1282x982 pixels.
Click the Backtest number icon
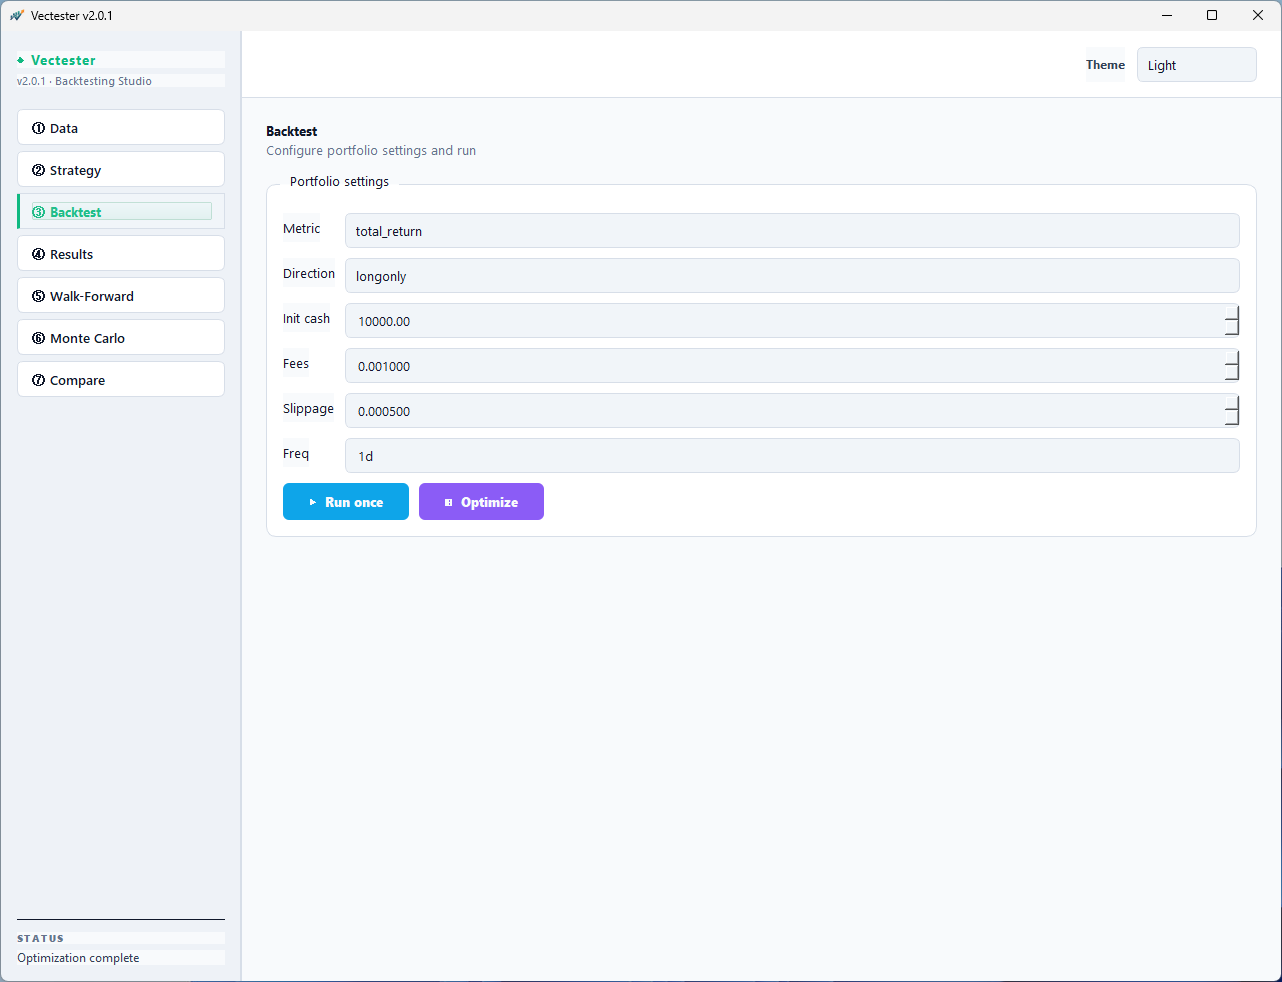(x=38, y=211)
